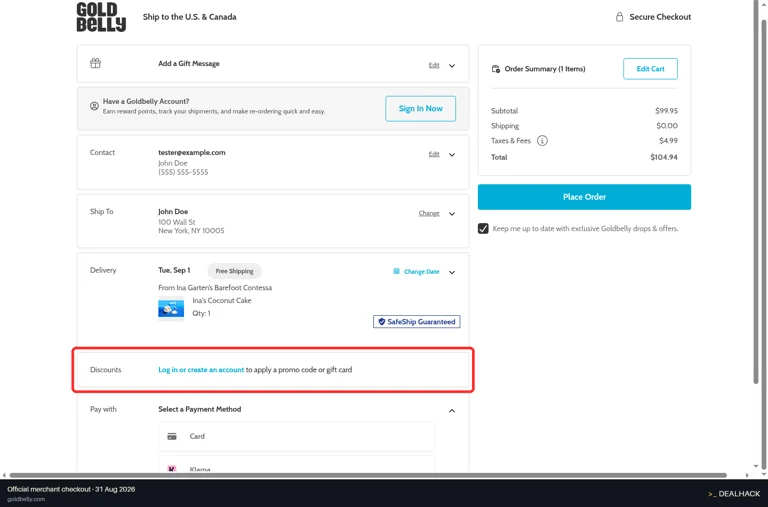The width and height of the screenshot is (768, 507).
Task: Open Log in or create an account link
Action: [x=201, y=370]
